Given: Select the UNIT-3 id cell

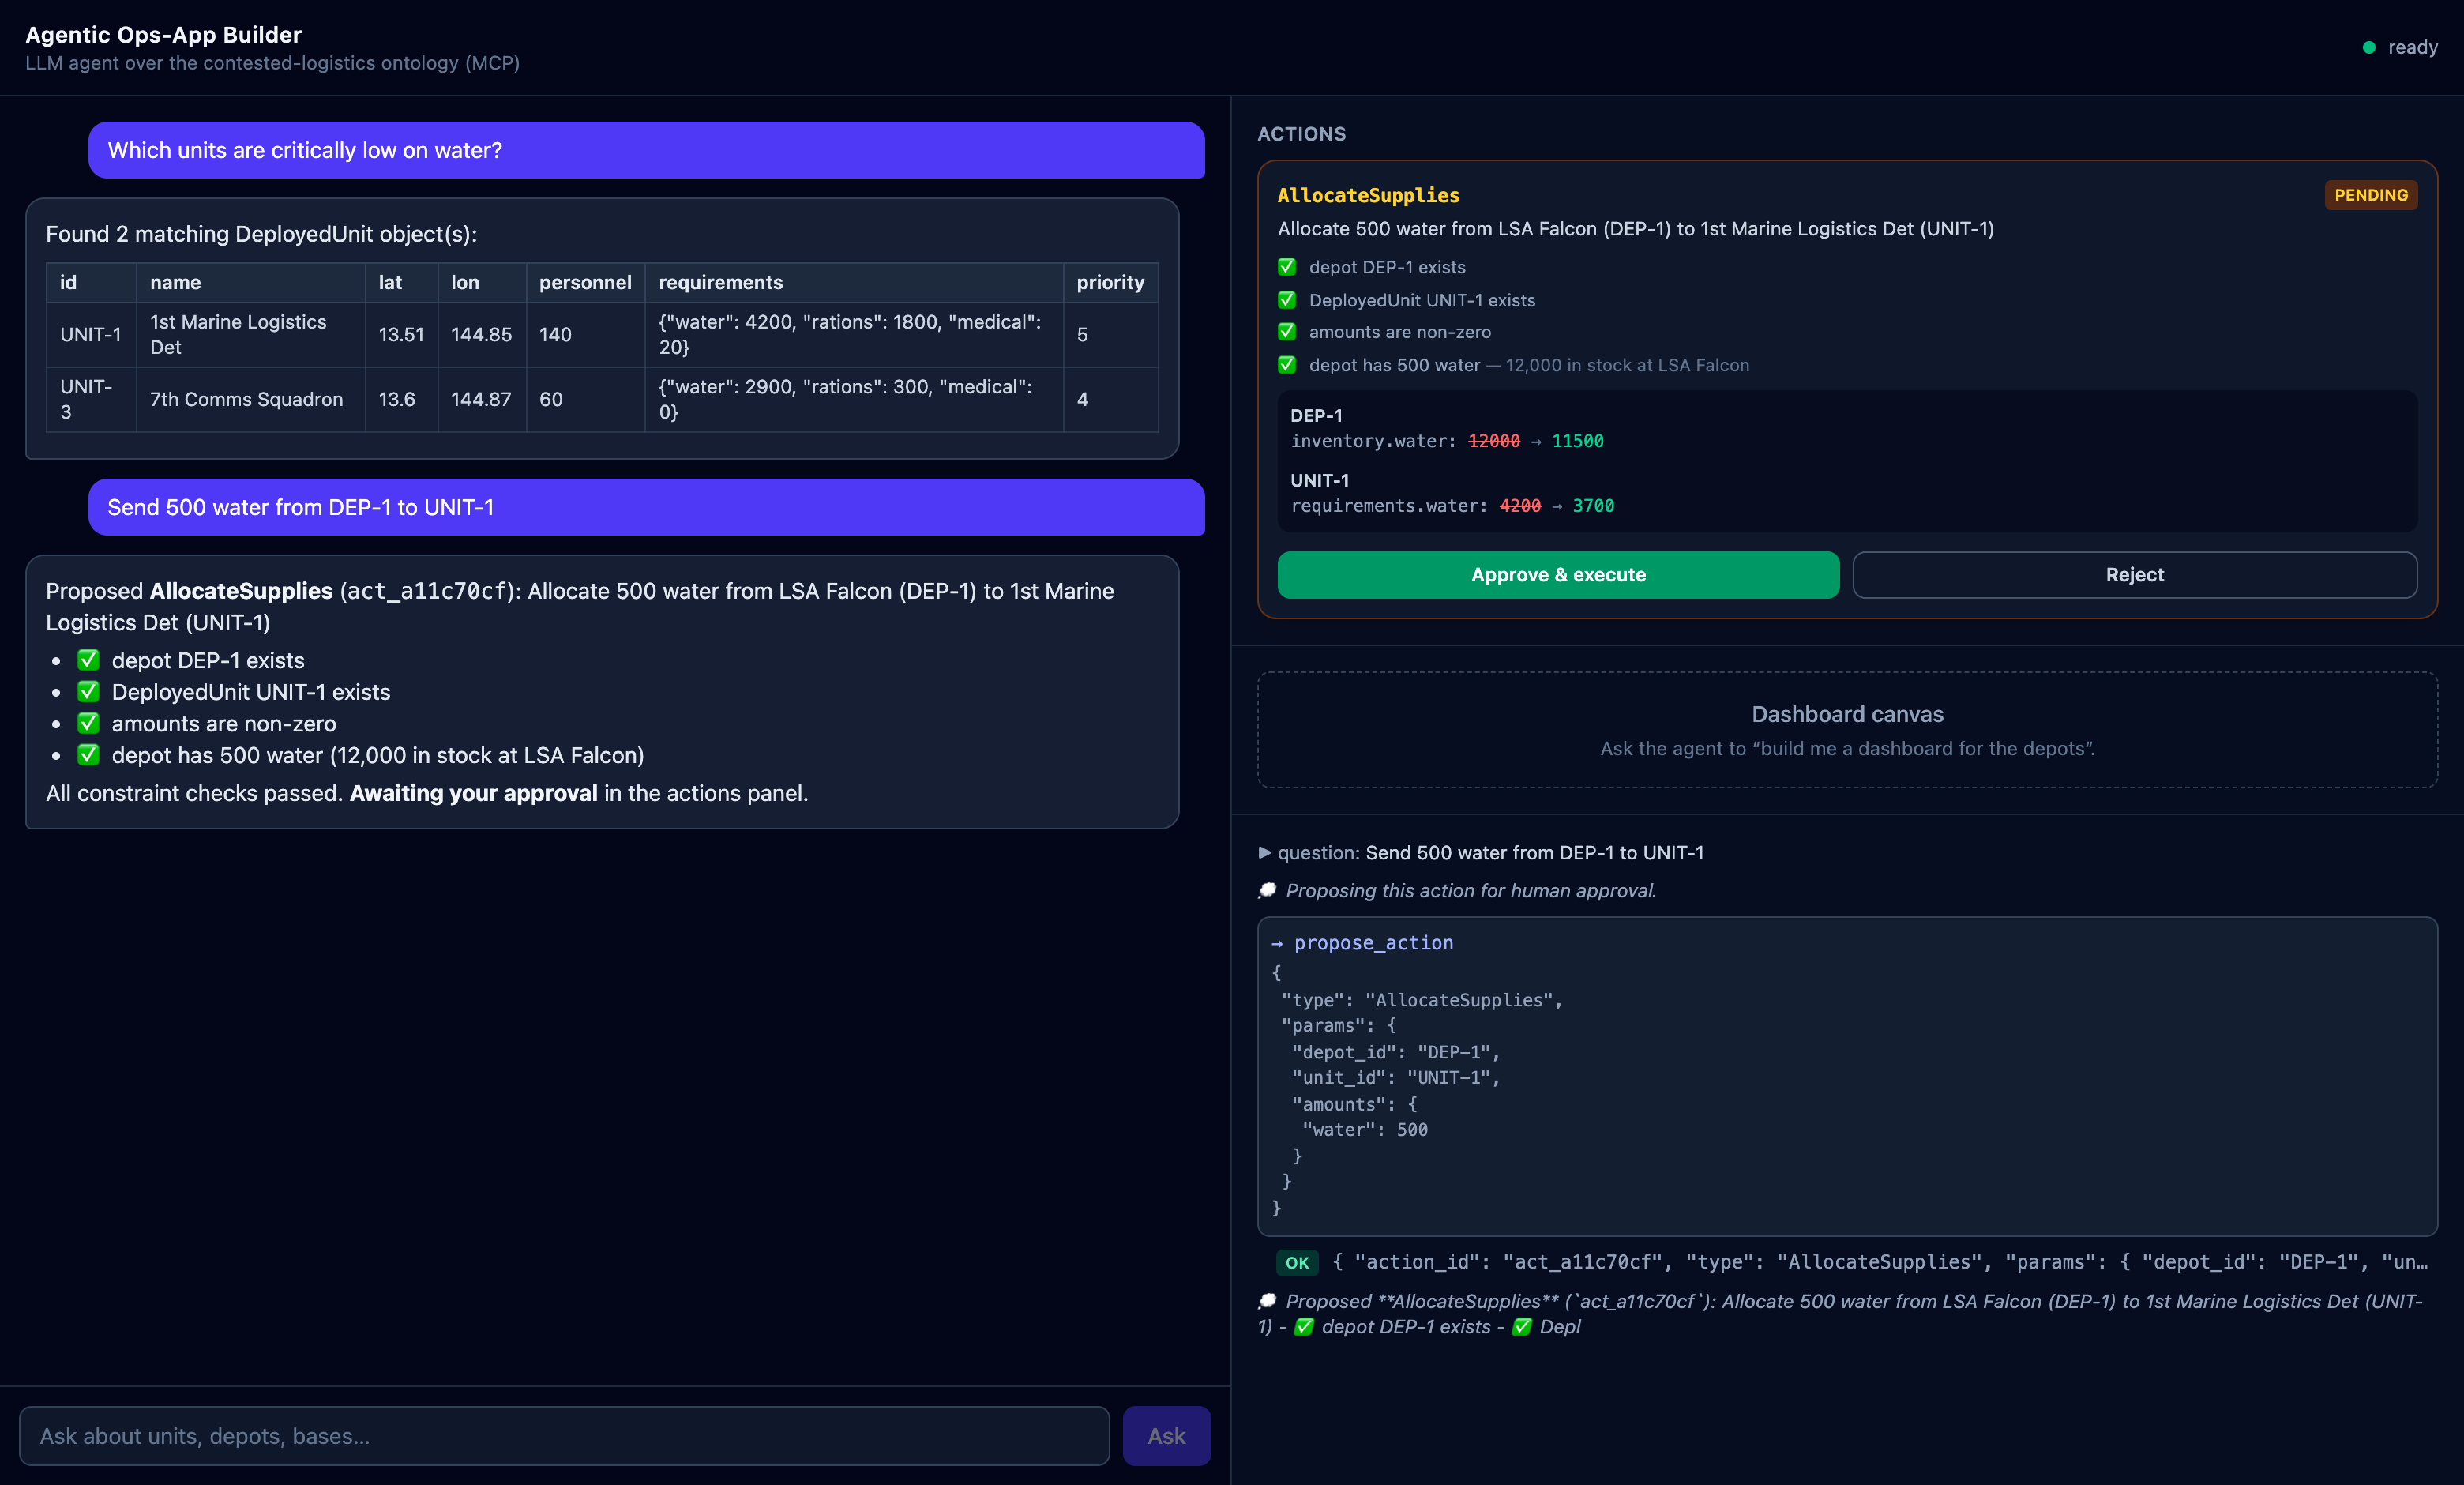Looking at the screenshot, I should 91,399.
